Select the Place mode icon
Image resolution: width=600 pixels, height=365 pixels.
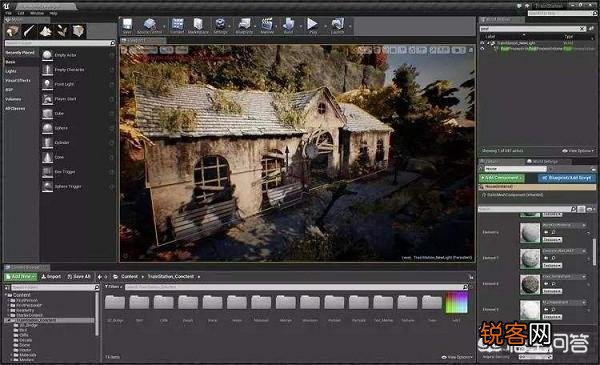click(x=12, y=31)
